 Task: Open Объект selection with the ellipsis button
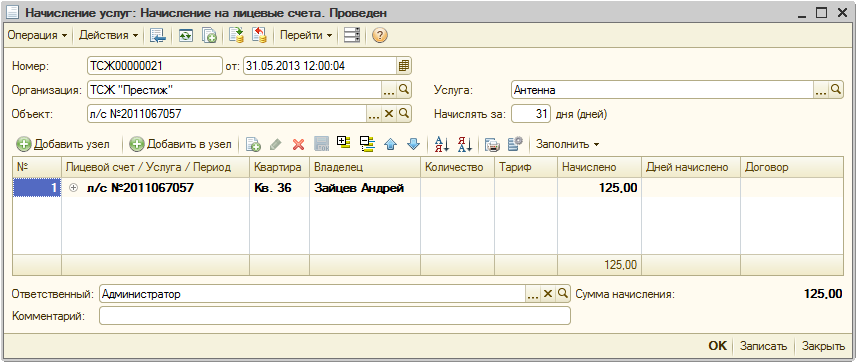point(373,114)
